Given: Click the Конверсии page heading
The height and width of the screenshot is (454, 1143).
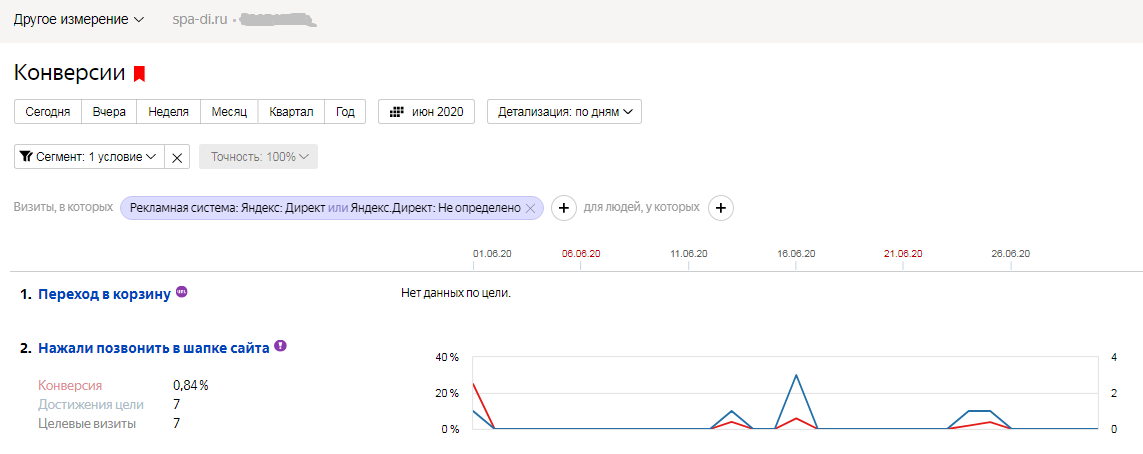Looking at the screenshot, I should pyautogui.click(x=70, y=73).
